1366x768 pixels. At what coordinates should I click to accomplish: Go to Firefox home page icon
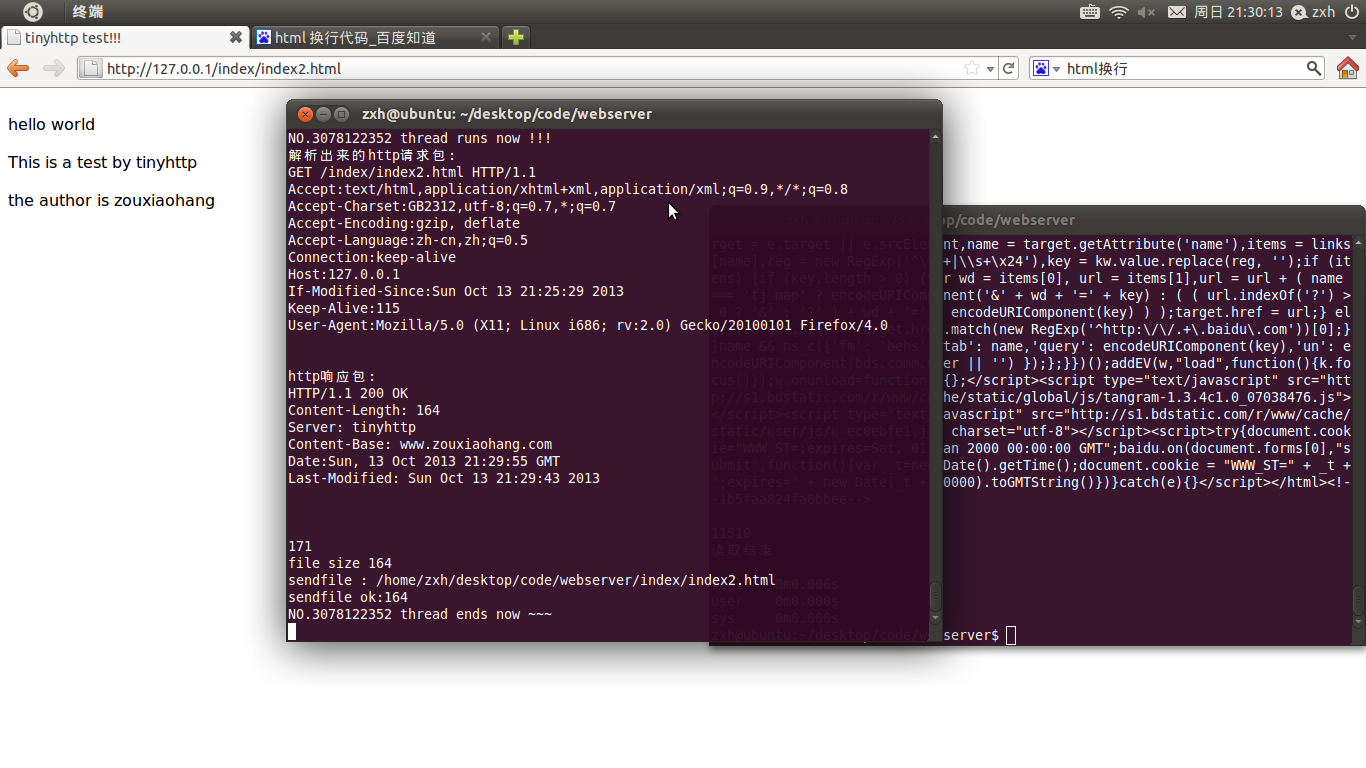click(x=1348, y=68)
